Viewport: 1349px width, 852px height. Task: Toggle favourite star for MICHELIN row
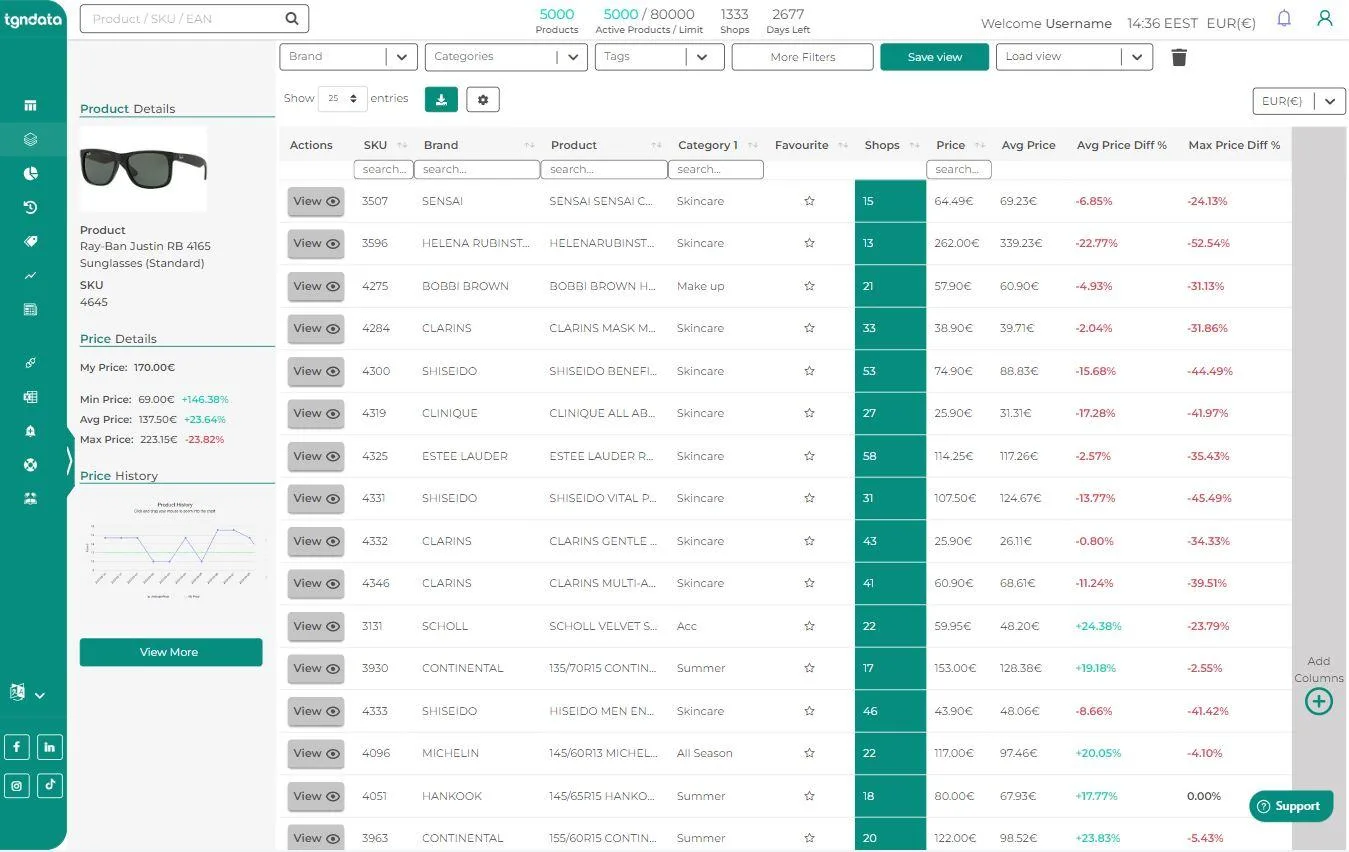[809, 753]
